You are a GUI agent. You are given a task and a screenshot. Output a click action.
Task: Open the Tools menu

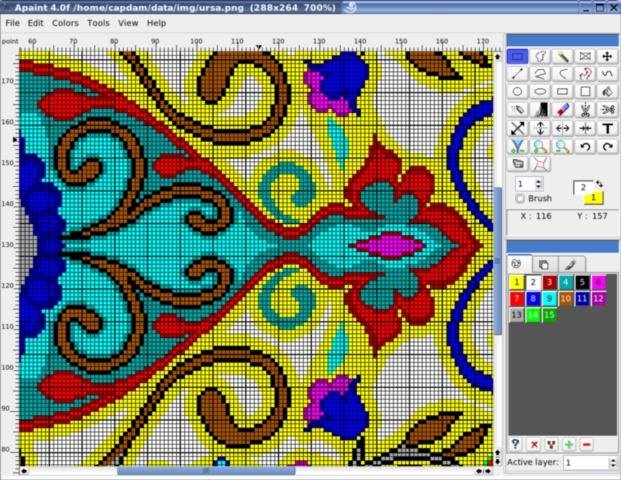98,23
